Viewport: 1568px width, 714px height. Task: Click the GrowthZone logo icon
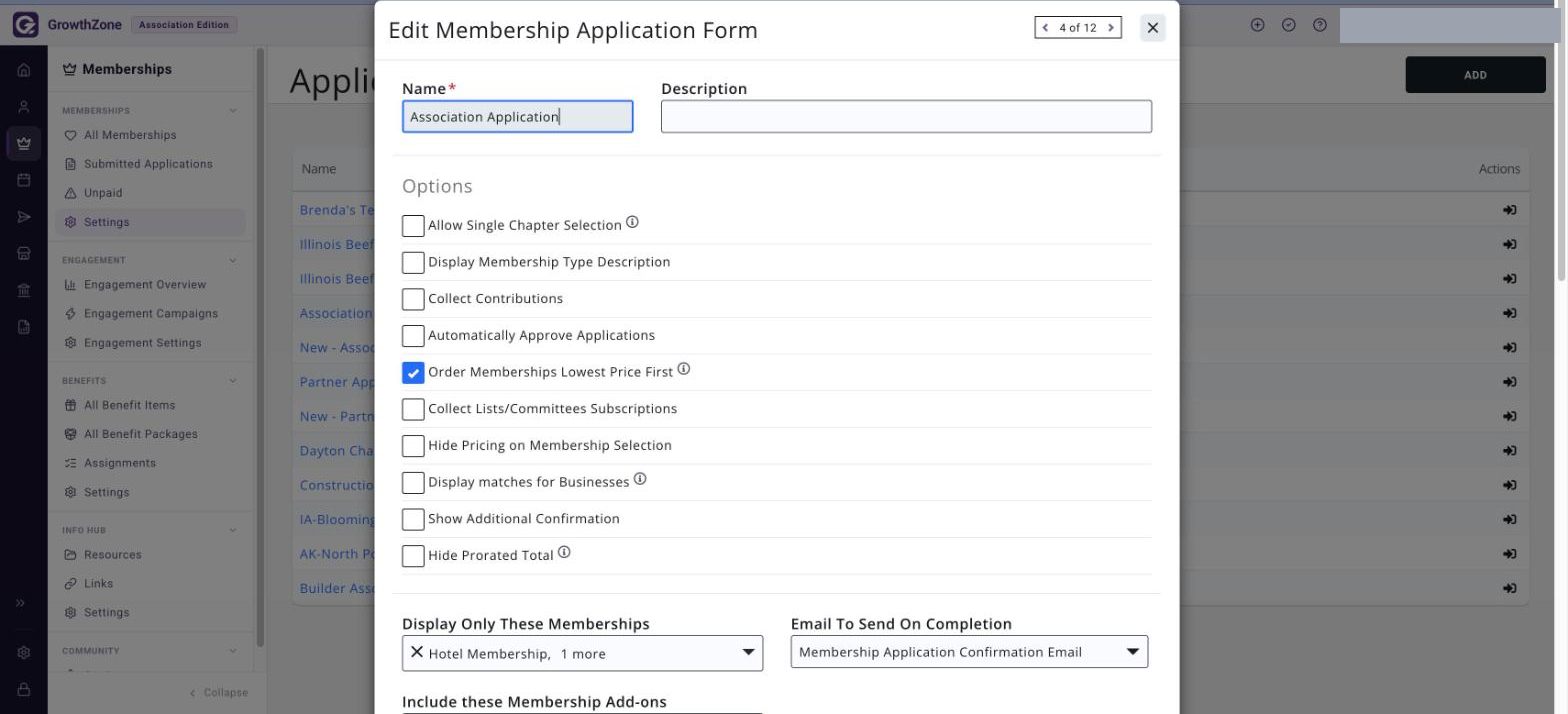pos(25,25)
